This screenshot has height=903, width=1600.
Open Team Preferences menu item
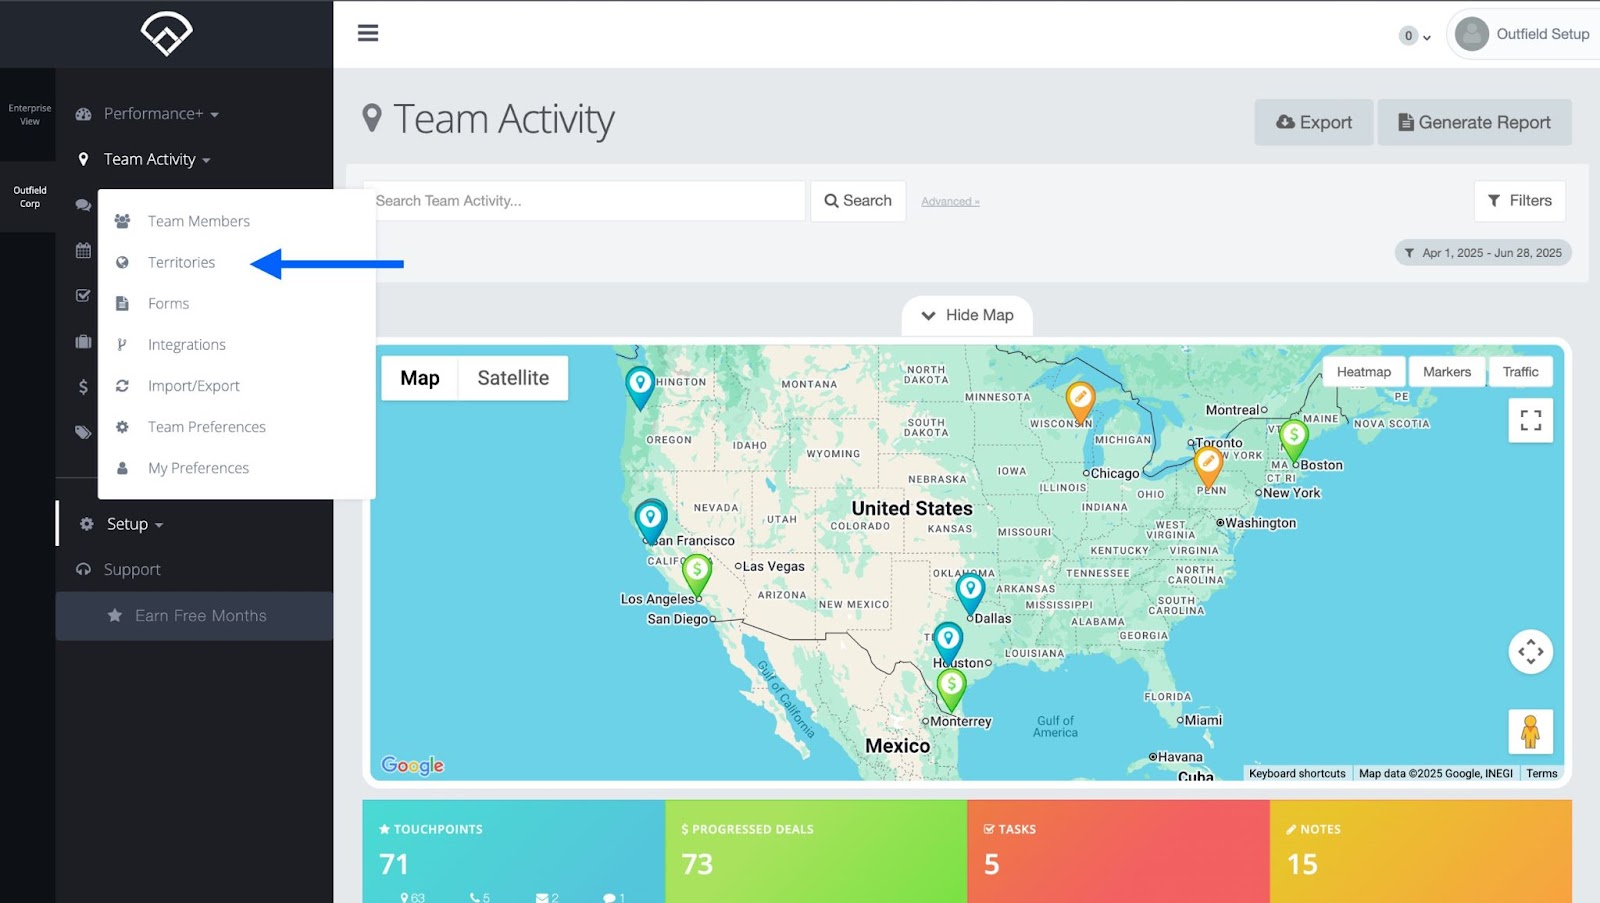[x=207, y=427]
